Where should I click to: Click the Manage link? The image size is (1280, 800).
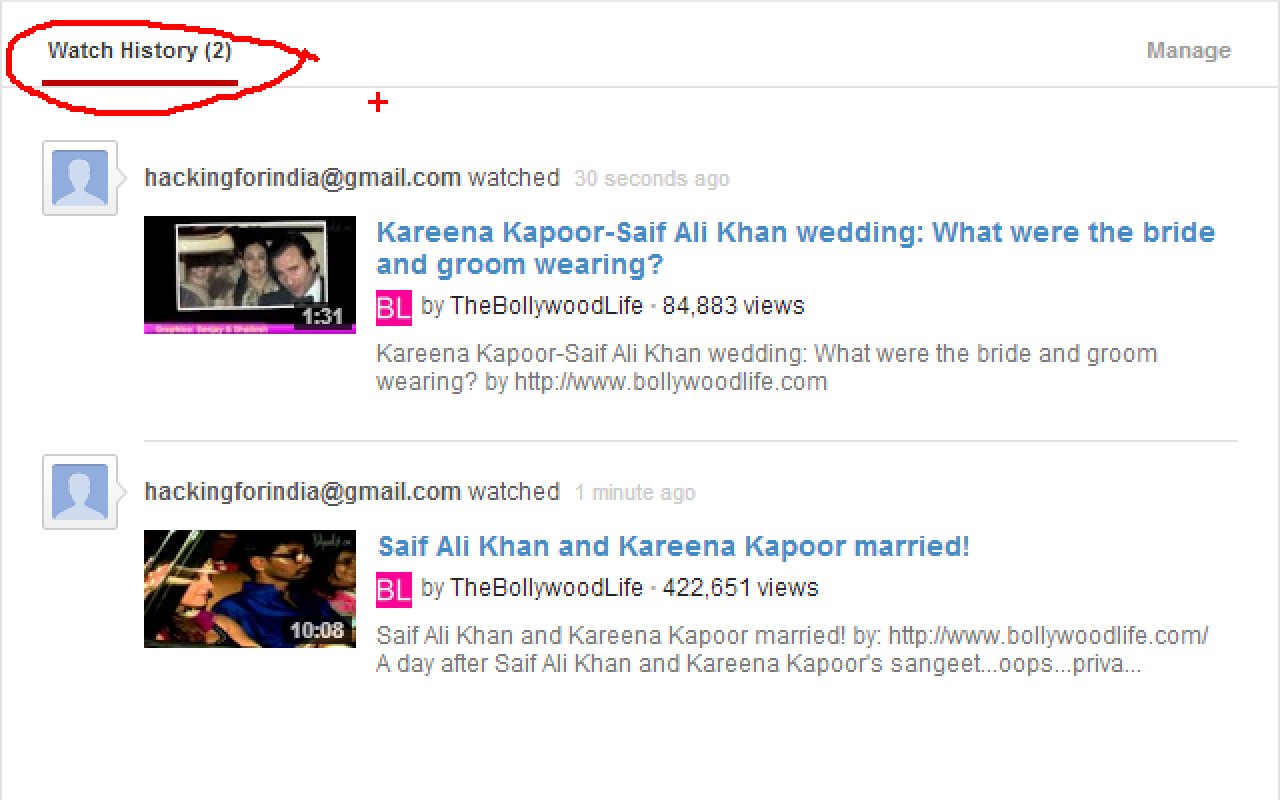[x=1188, y=51]
